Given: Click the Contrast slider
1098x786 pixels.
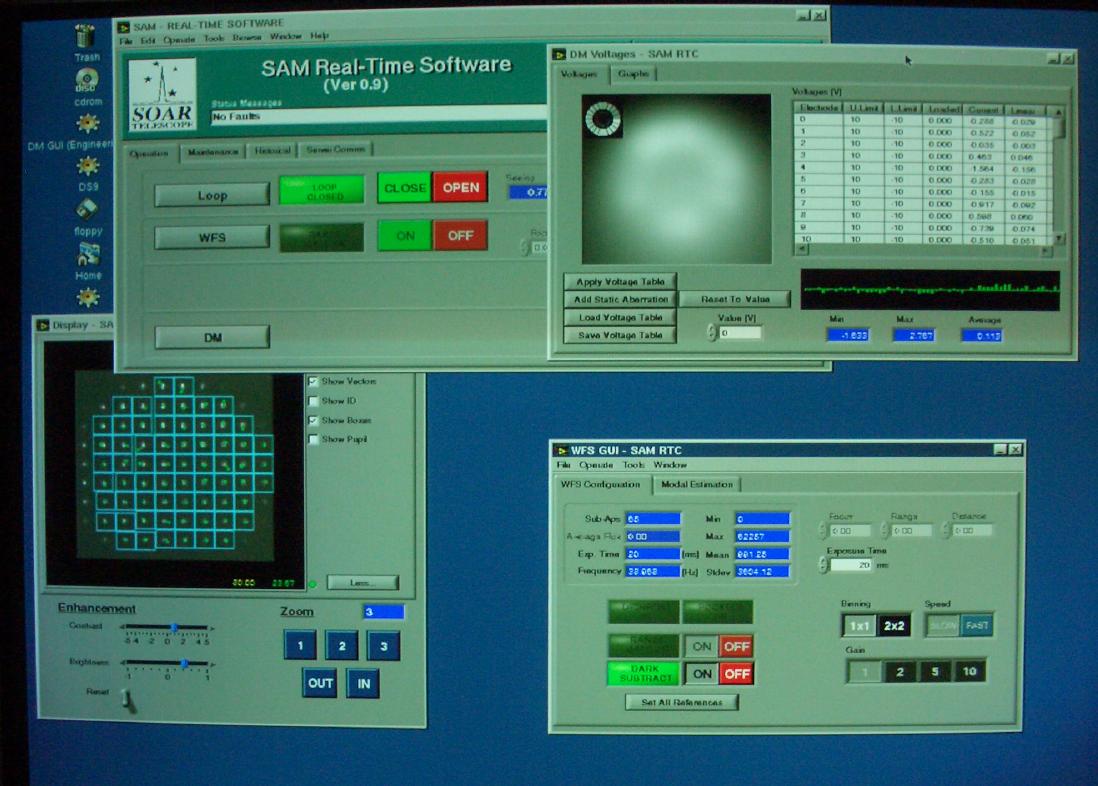Looking at the screenshot, I should (x=167, y=628).
